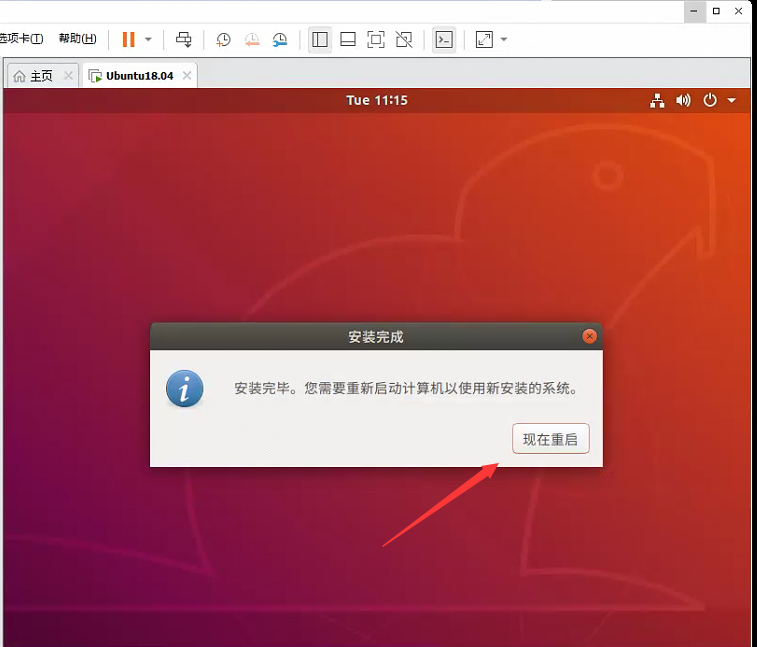Toggle the thumbnail bar view
The height and width of the screenshot is (647, 757).
[348, 40]
